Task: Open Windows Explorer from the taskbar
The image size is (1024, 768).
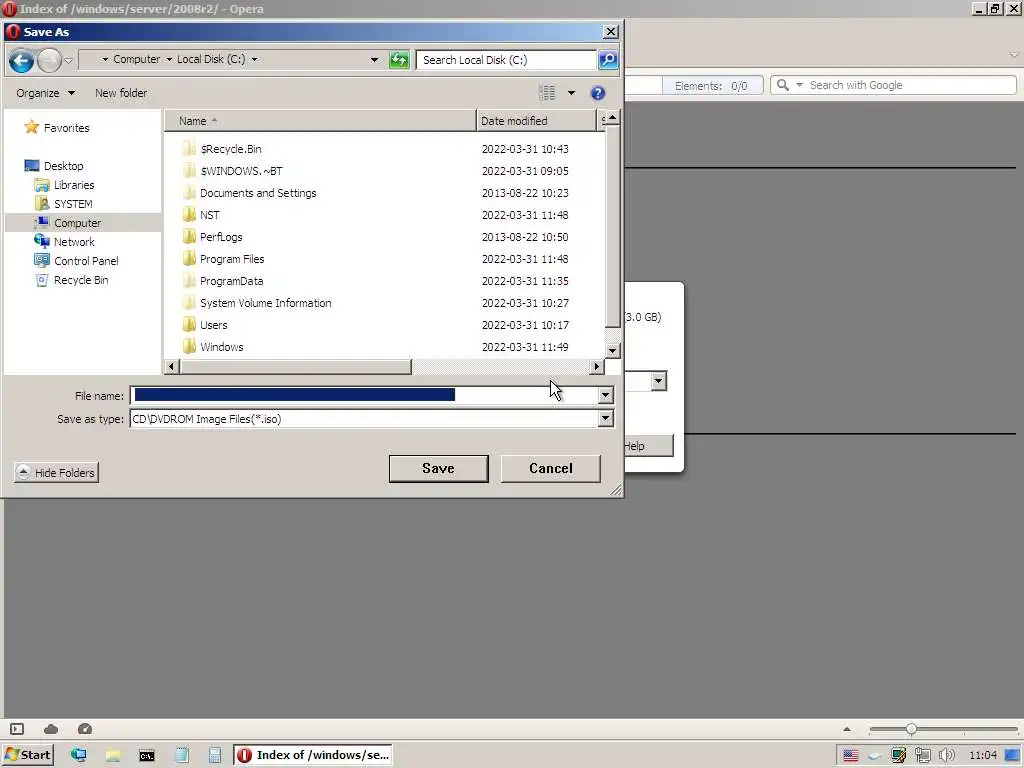Action: [113, 756]
